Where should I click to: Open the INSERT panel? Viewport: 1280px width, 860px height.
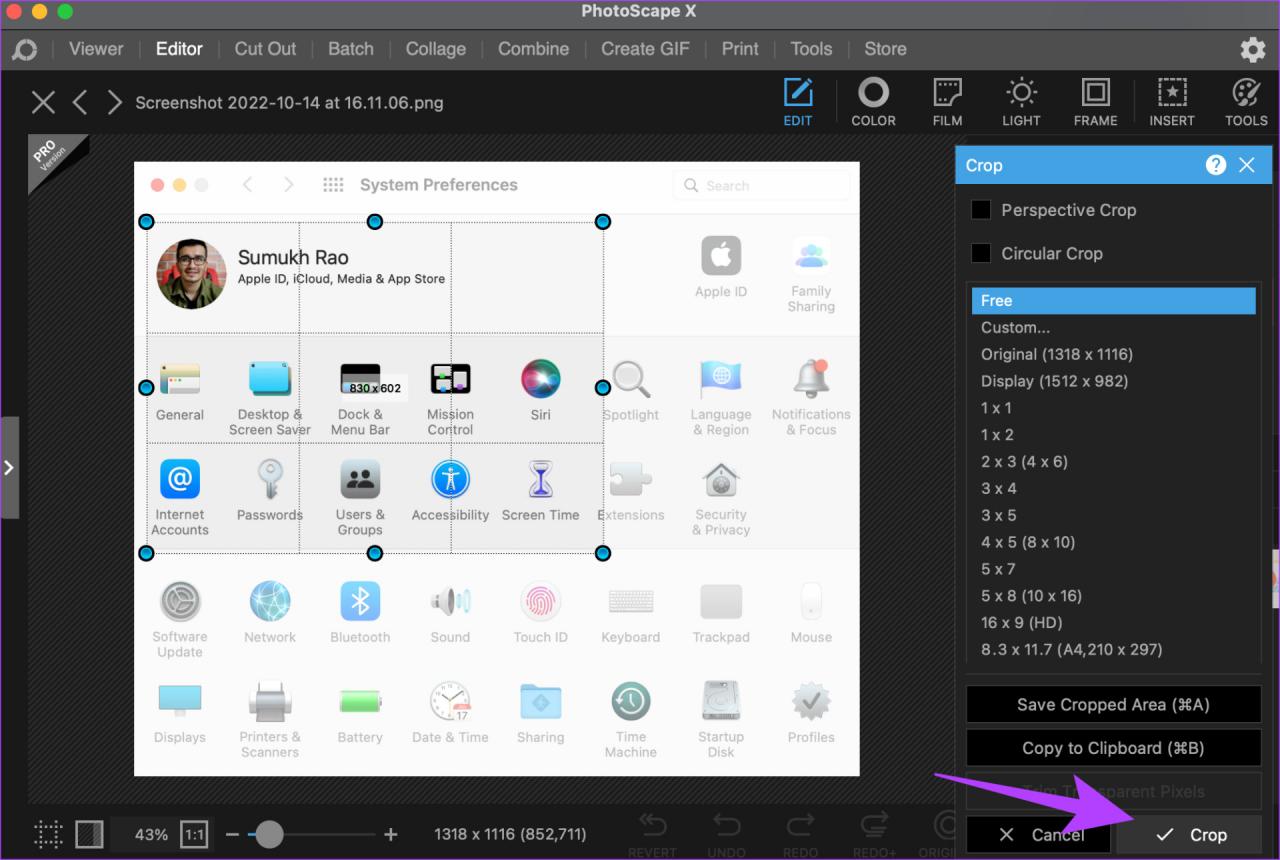click(1172, 103)
